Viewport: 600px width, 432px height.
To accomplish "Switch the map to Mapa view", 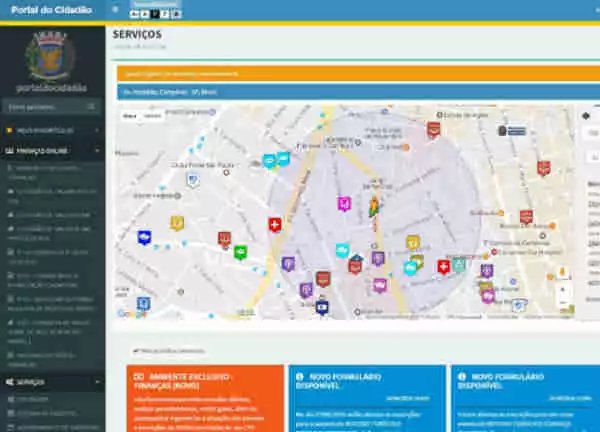I will [129, 116].
